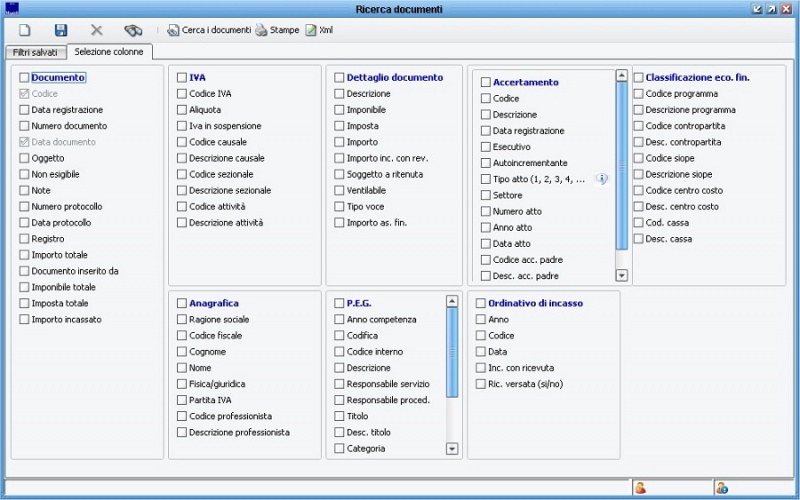
Task: Check the Codice fiscale column
Action: coord(182,336)
